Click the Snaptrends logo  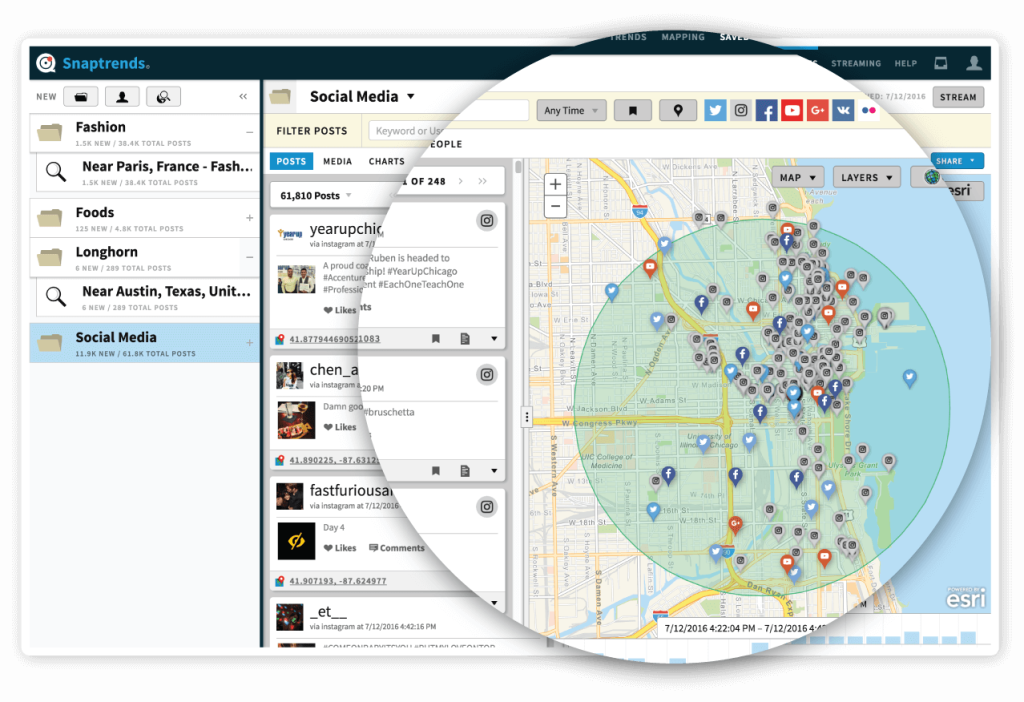point(93,63)
